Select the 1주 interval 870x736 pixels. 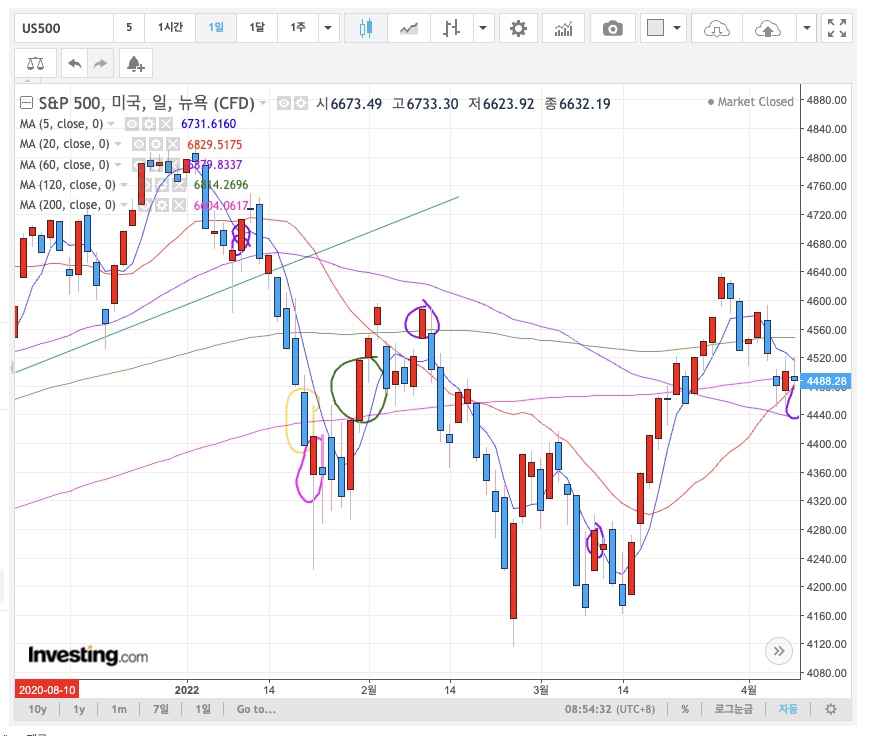(298, 28)
